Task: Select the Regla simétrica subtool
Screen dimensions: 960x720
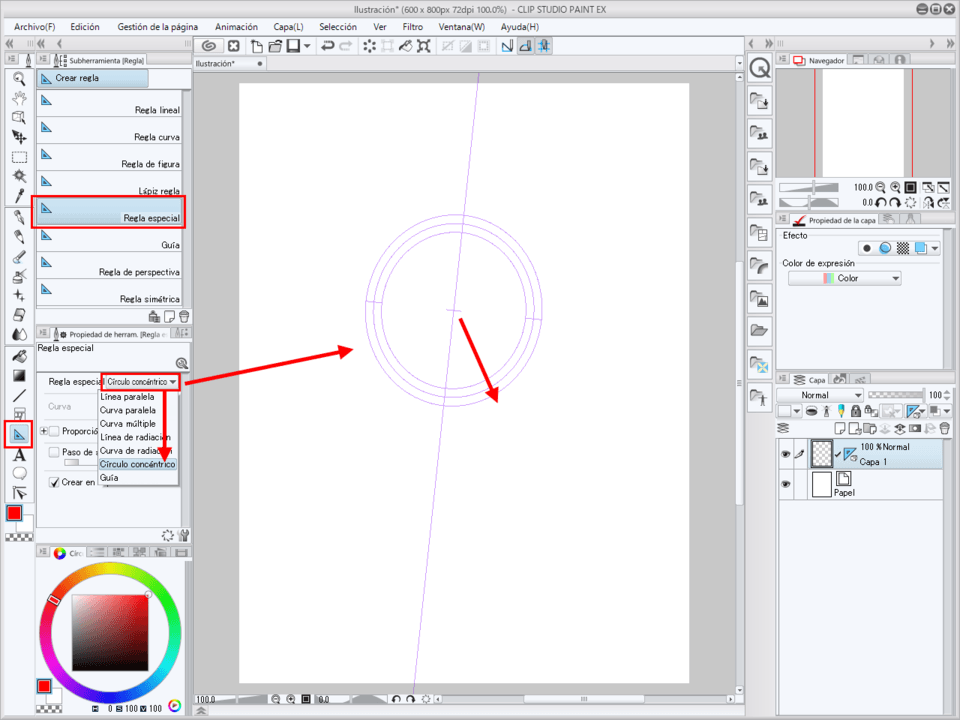Action: (x=110, y=292)
